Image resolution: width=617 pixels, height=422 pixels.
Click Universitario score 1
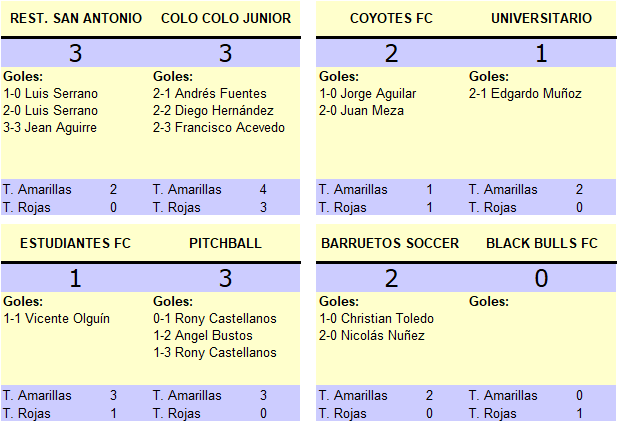coord(541,53)
